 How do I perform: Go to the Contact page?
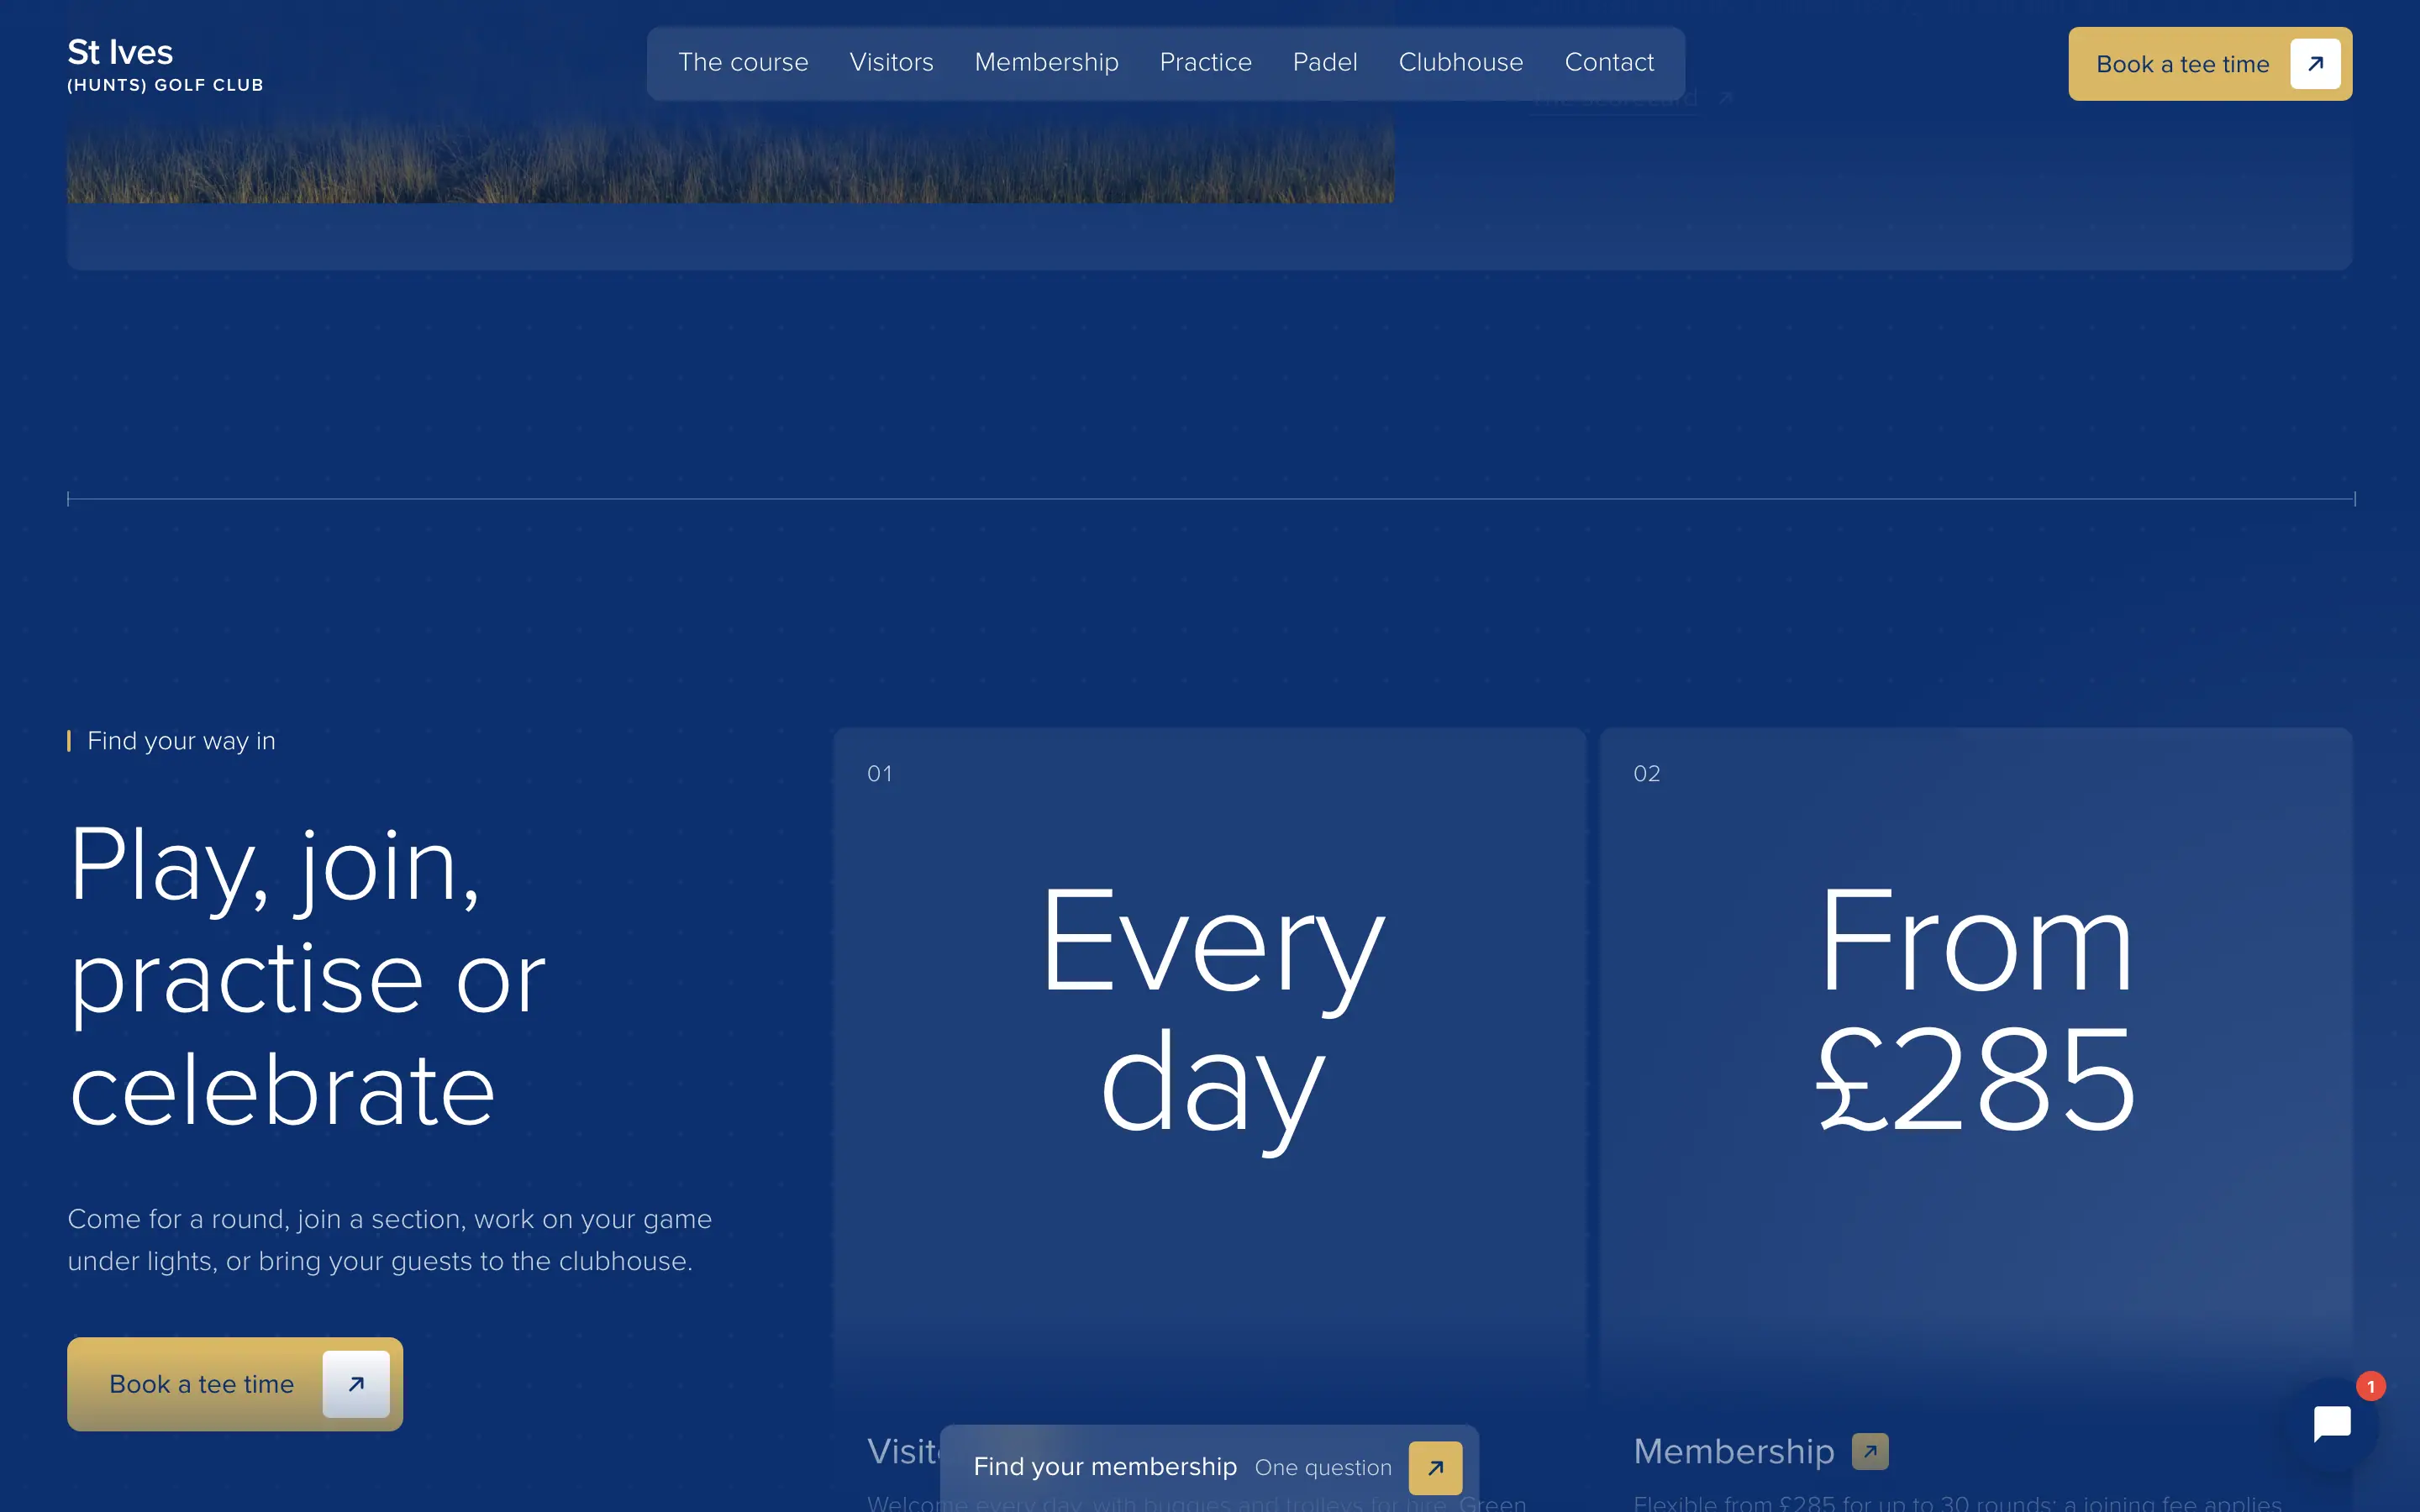[1609, 62]
